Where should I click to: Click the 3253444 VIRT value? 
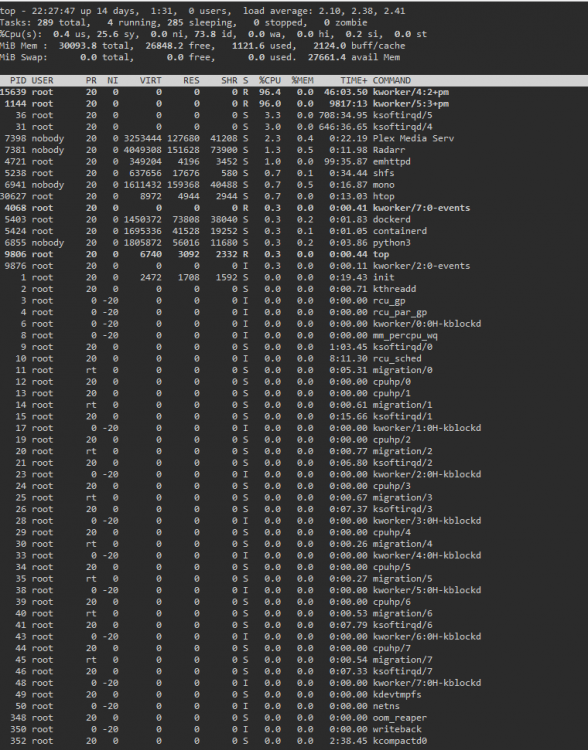pos(143,138)
